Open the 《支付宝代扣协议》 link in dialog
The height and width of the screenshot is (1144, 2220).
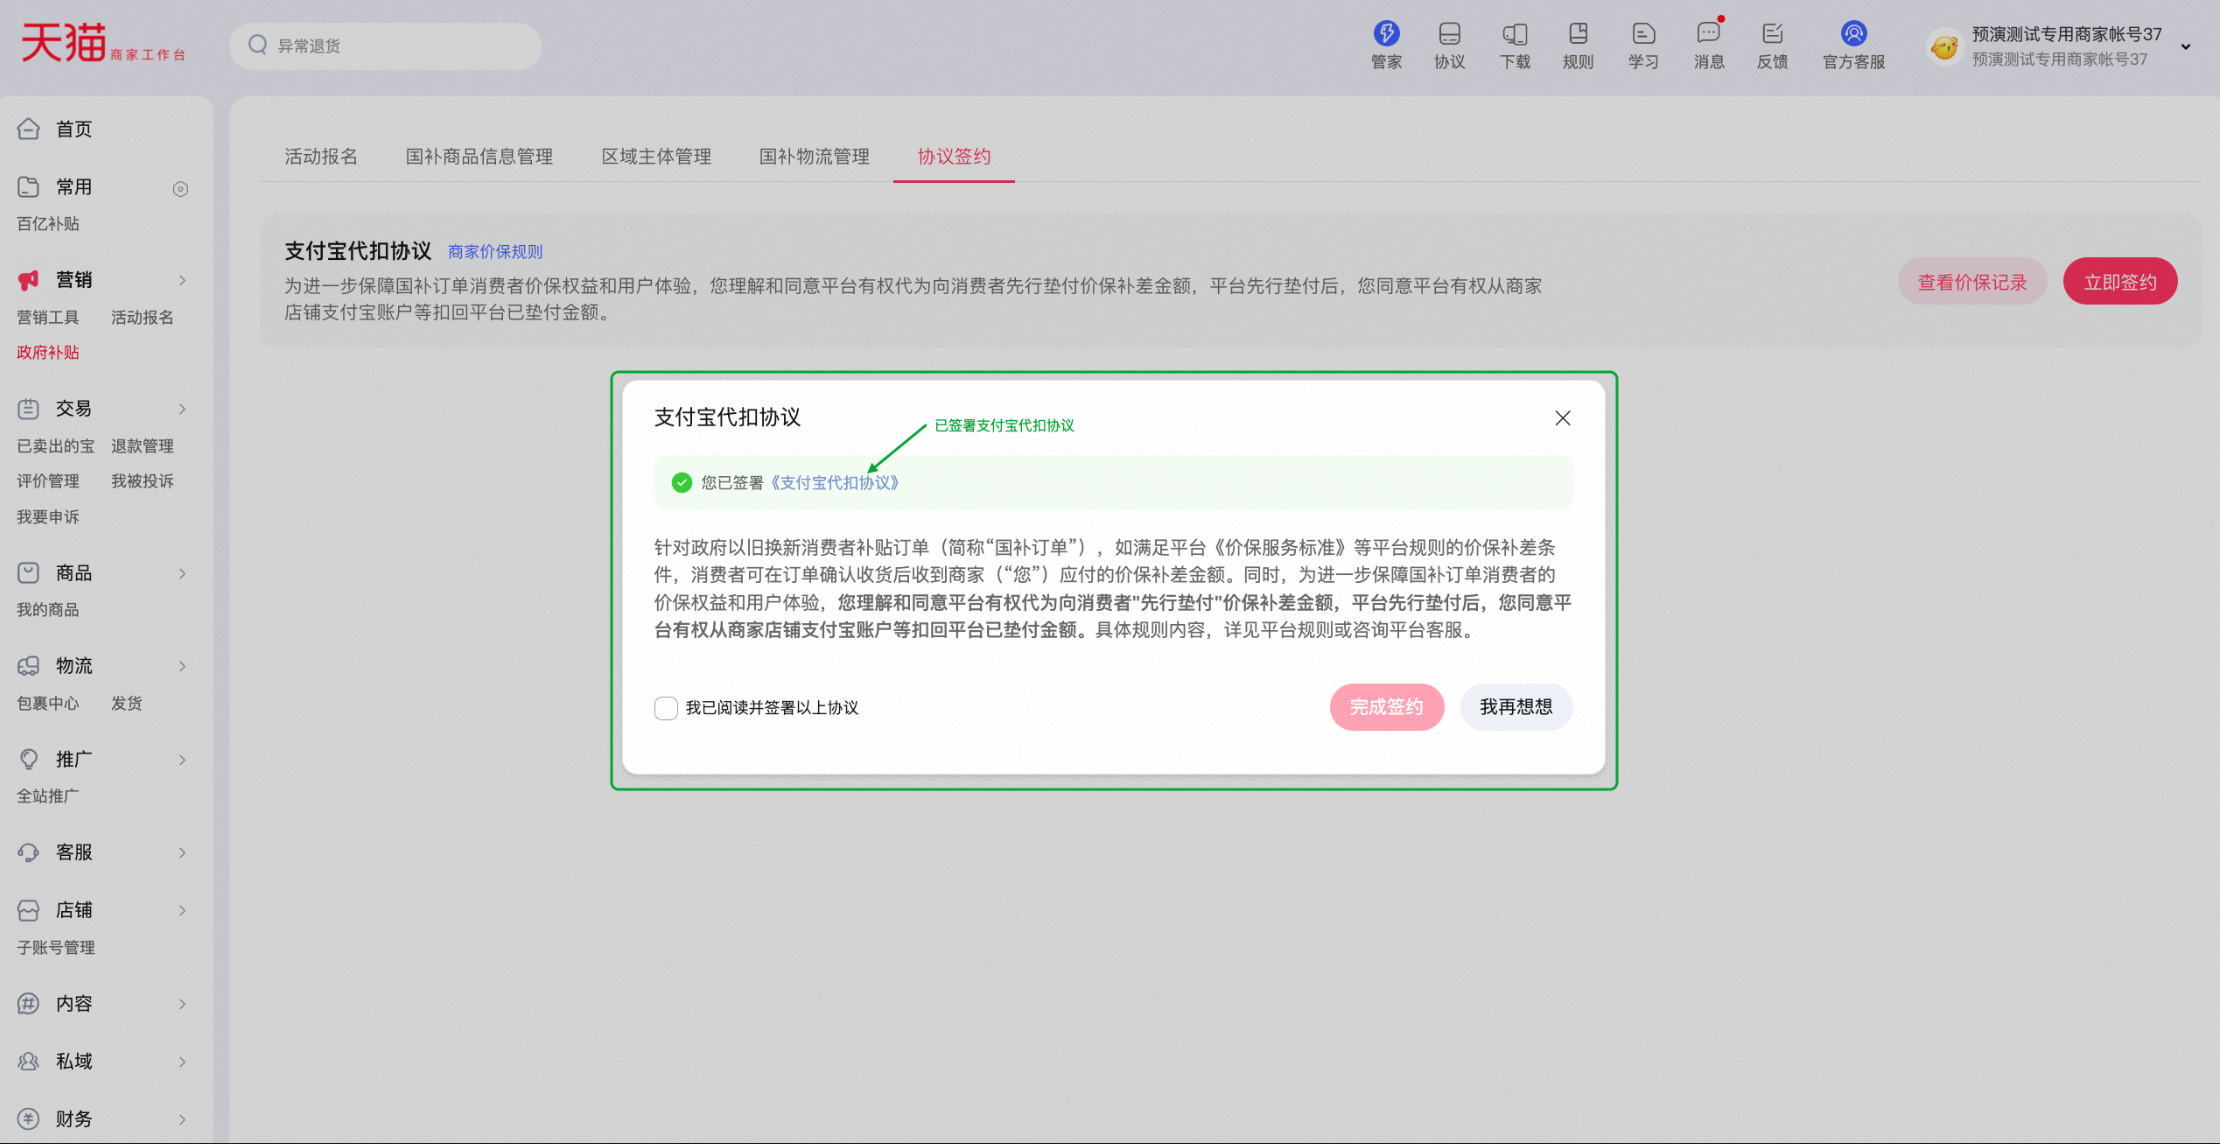(x=835, y=483)
